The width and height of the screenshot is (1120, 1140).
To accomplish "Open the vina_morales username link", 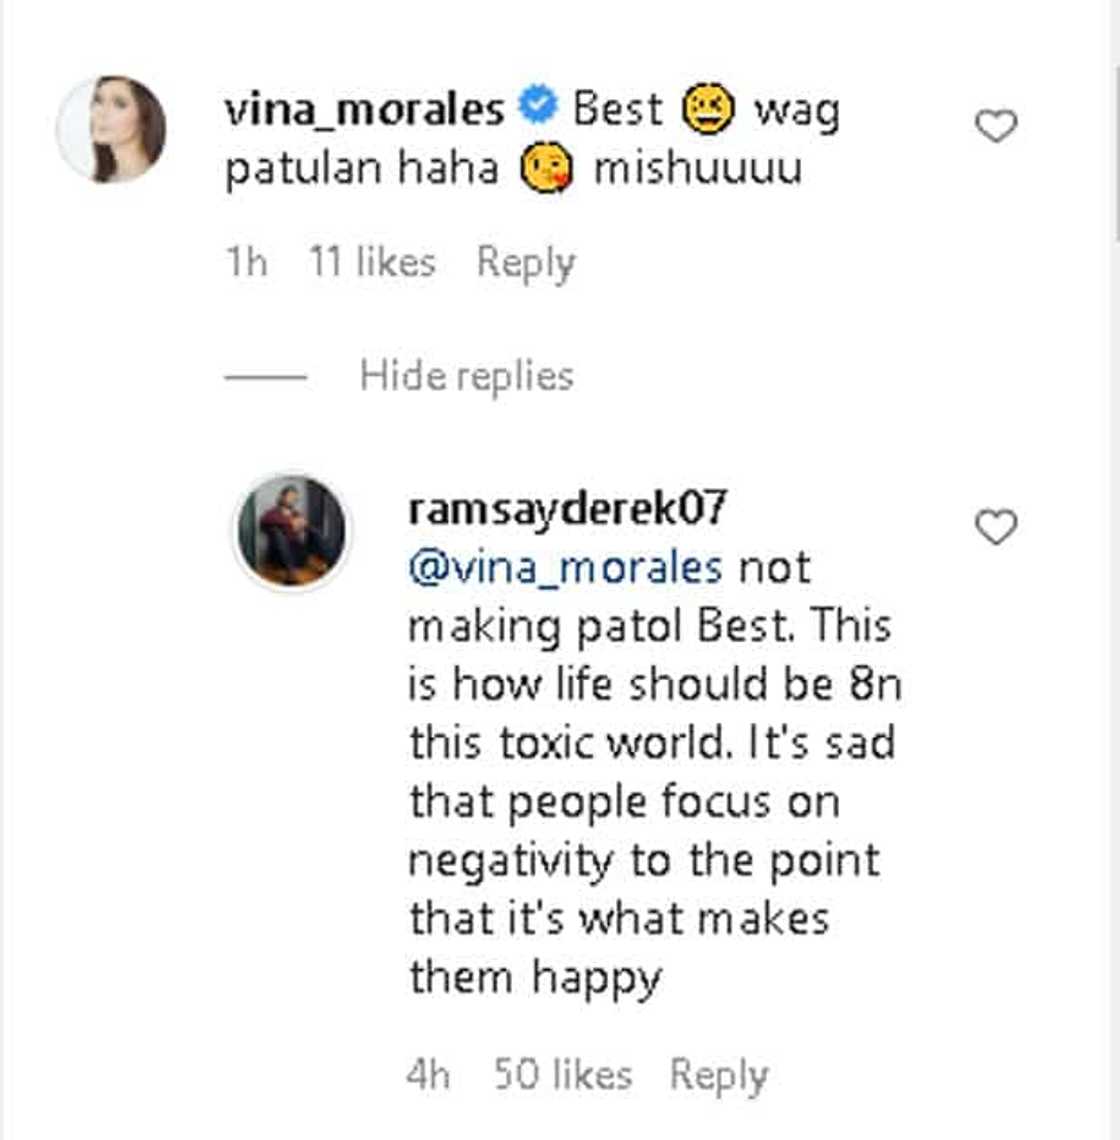I will (364, 109).
